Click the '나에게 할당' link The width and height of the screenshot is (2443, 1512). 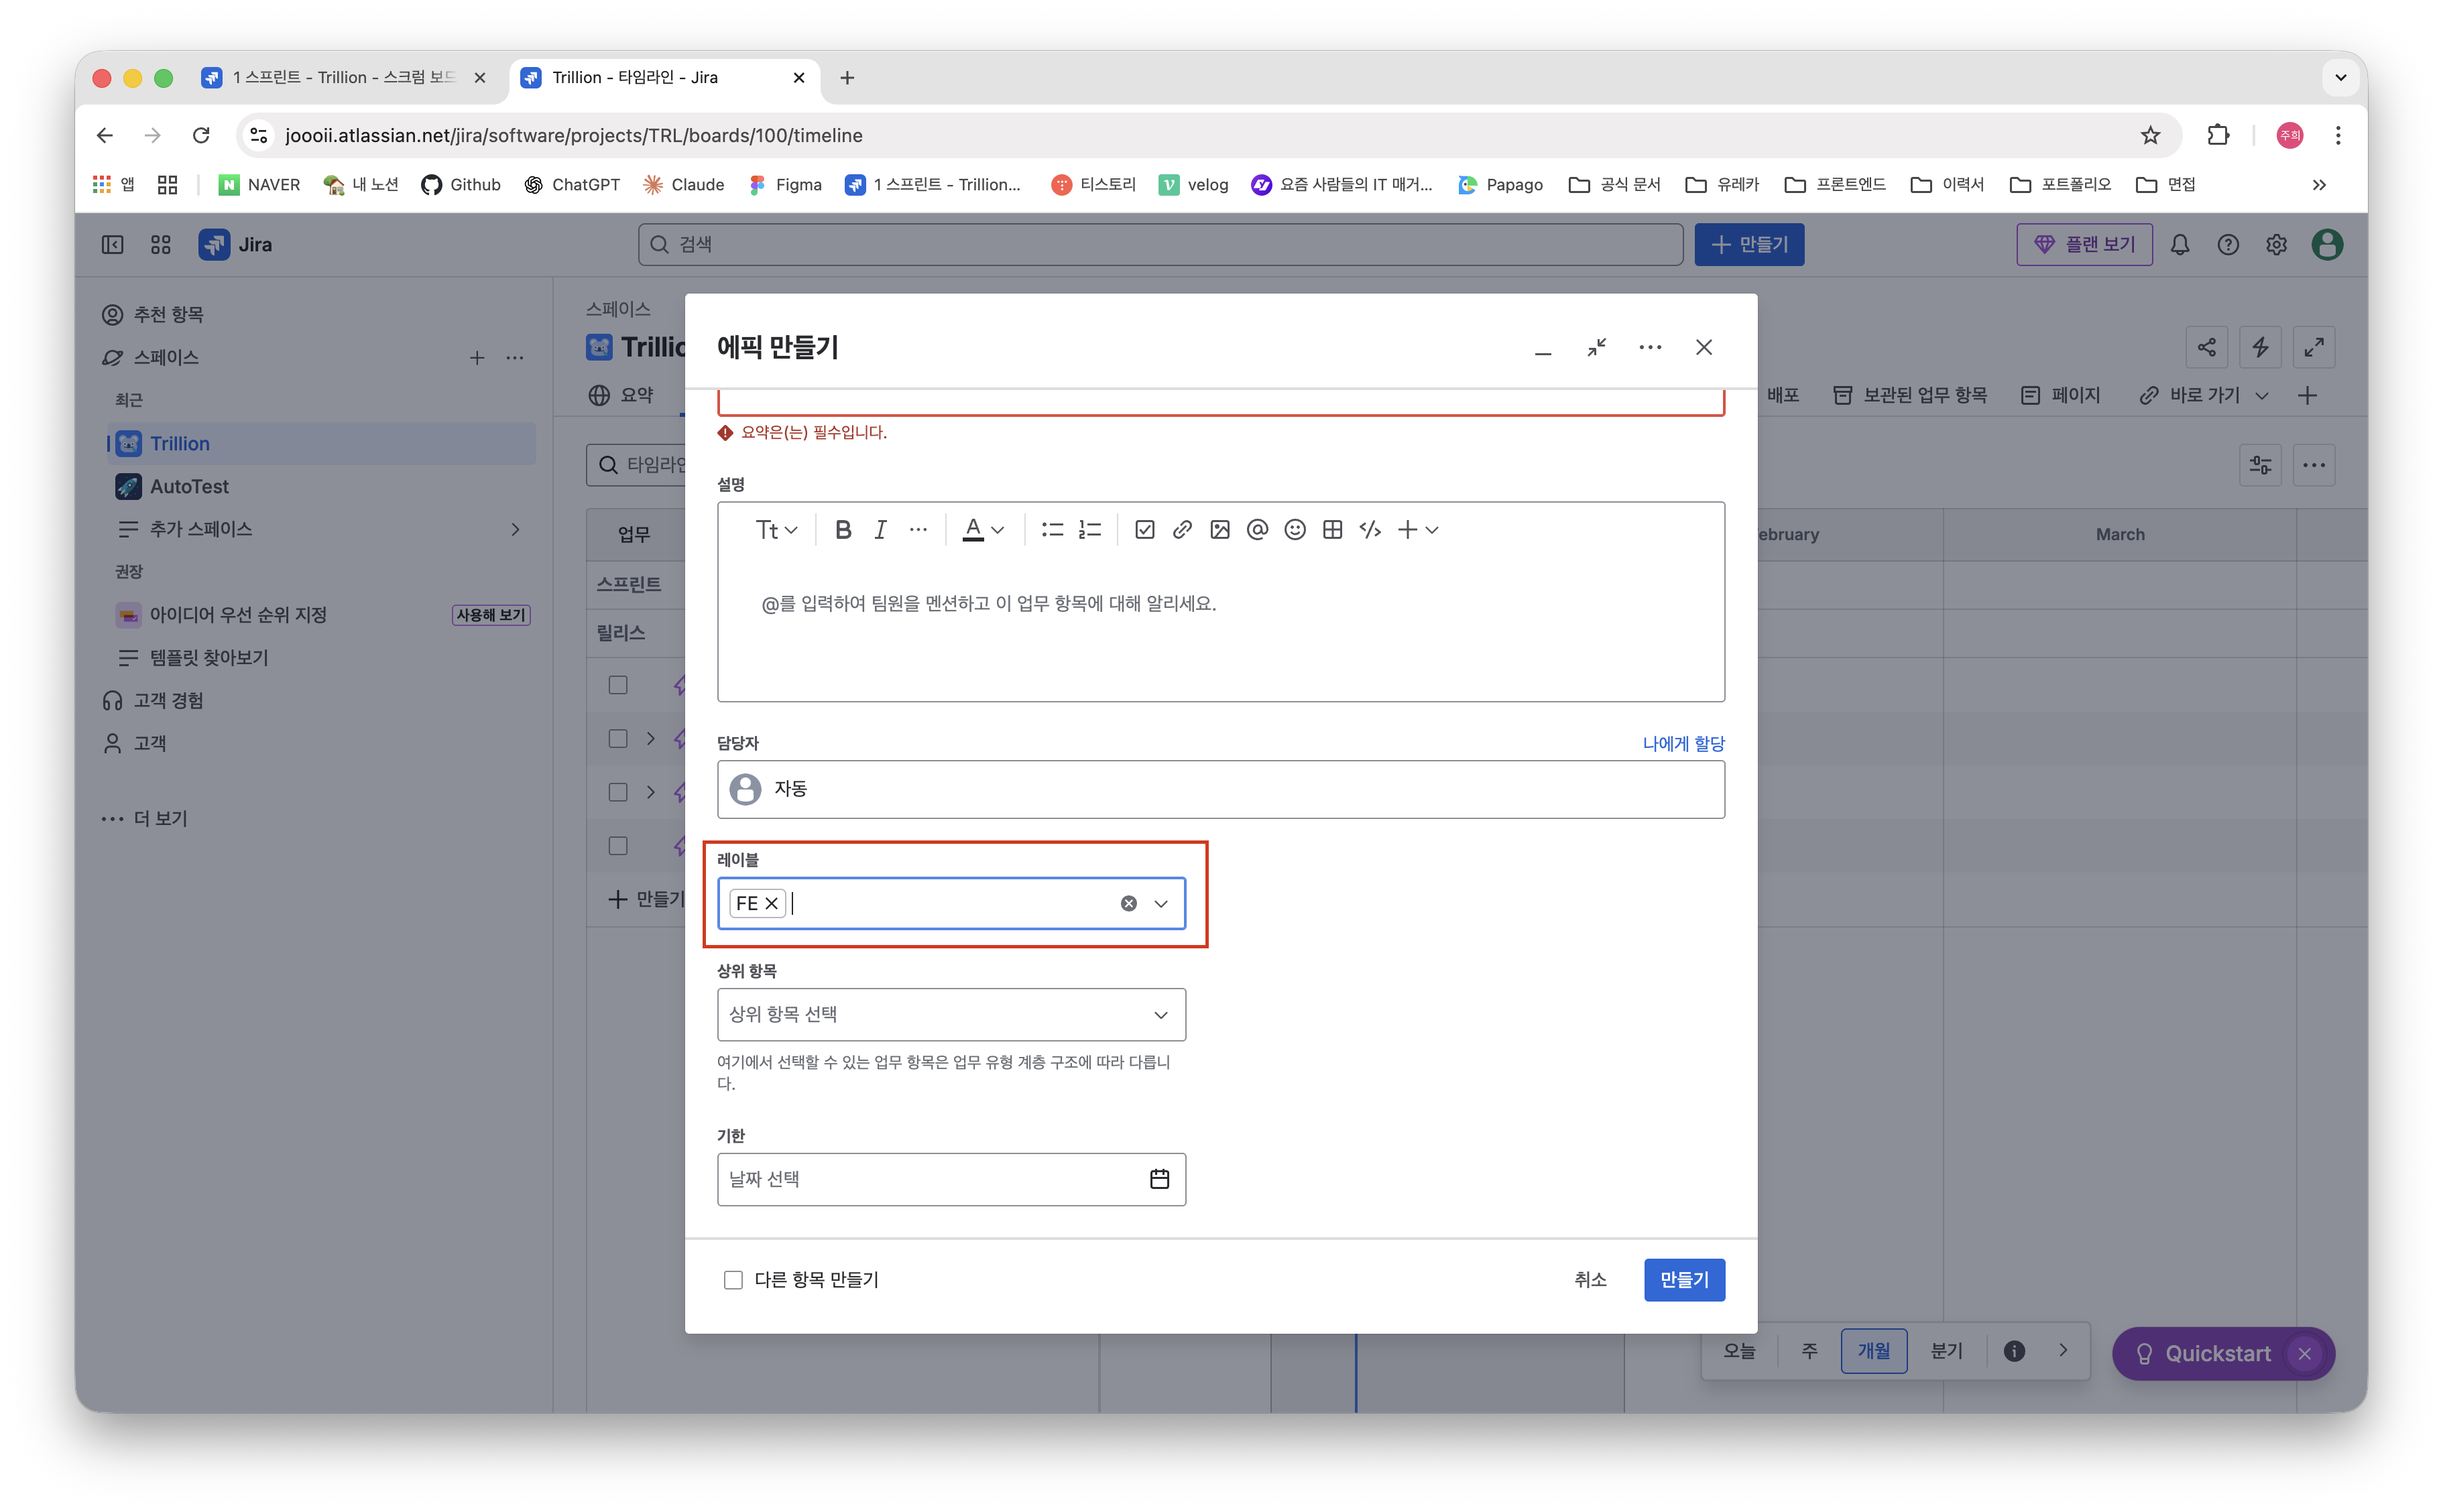tap(1683, 743)
